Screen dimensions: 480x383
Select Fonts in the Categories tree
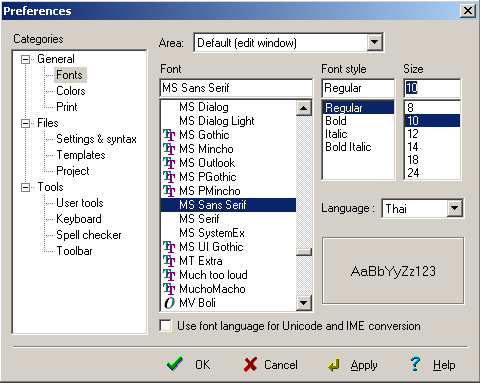point(69,75)
